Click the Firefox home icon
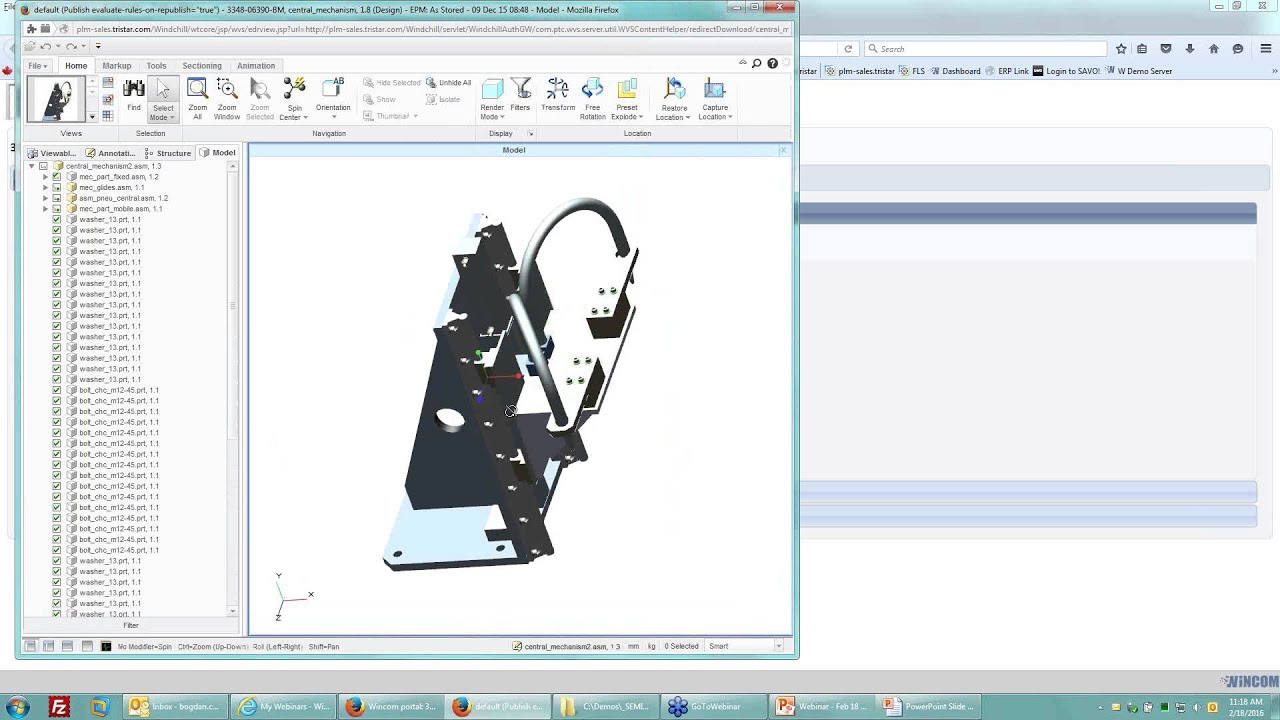 point(1214,48)
